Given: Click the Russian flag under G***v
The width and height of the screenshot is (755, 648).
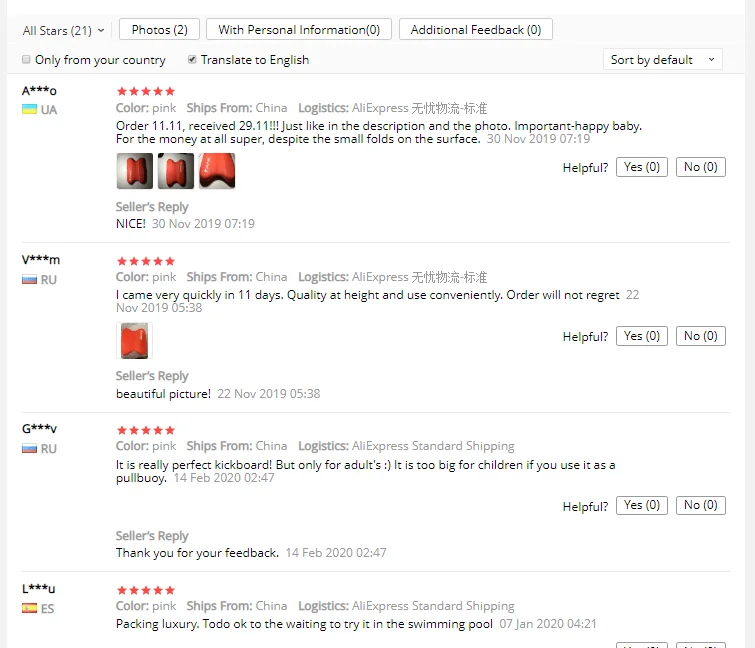Looking at the screenshot, I should click(29, 449).
